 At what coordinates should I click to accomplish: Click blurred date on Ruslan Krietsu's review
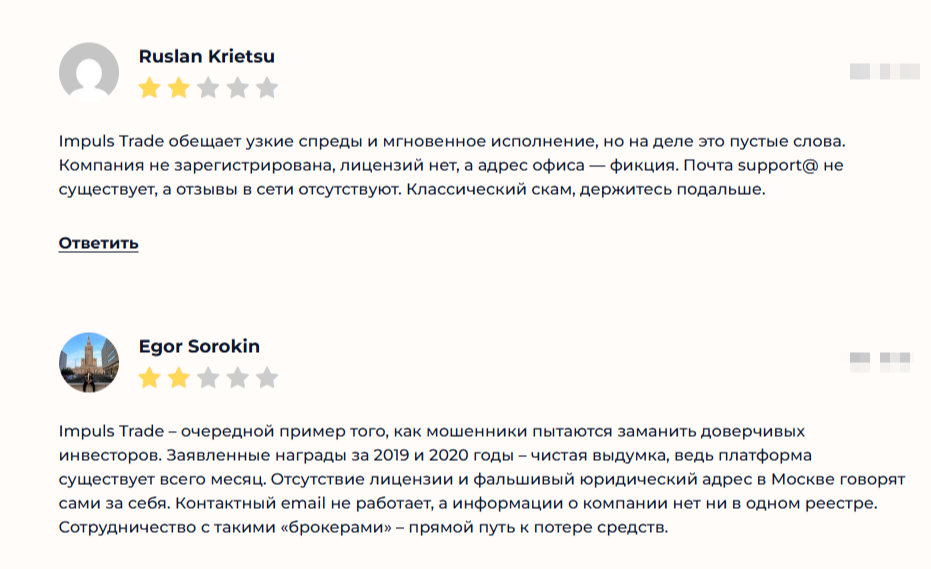click(884, 71)
